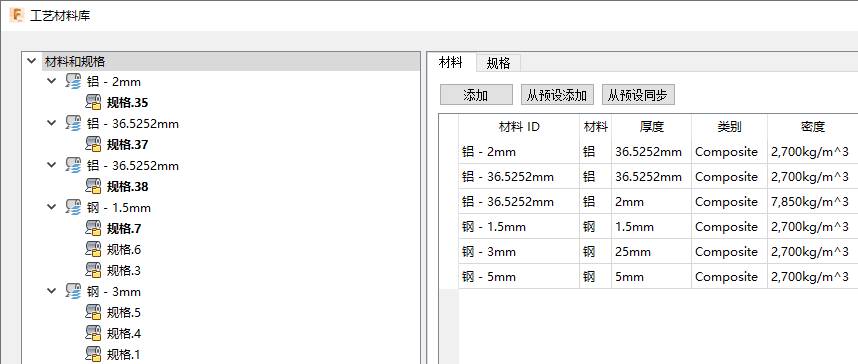
Task: Click the 从预设添加 button
Action: click(x=557, y=95)
